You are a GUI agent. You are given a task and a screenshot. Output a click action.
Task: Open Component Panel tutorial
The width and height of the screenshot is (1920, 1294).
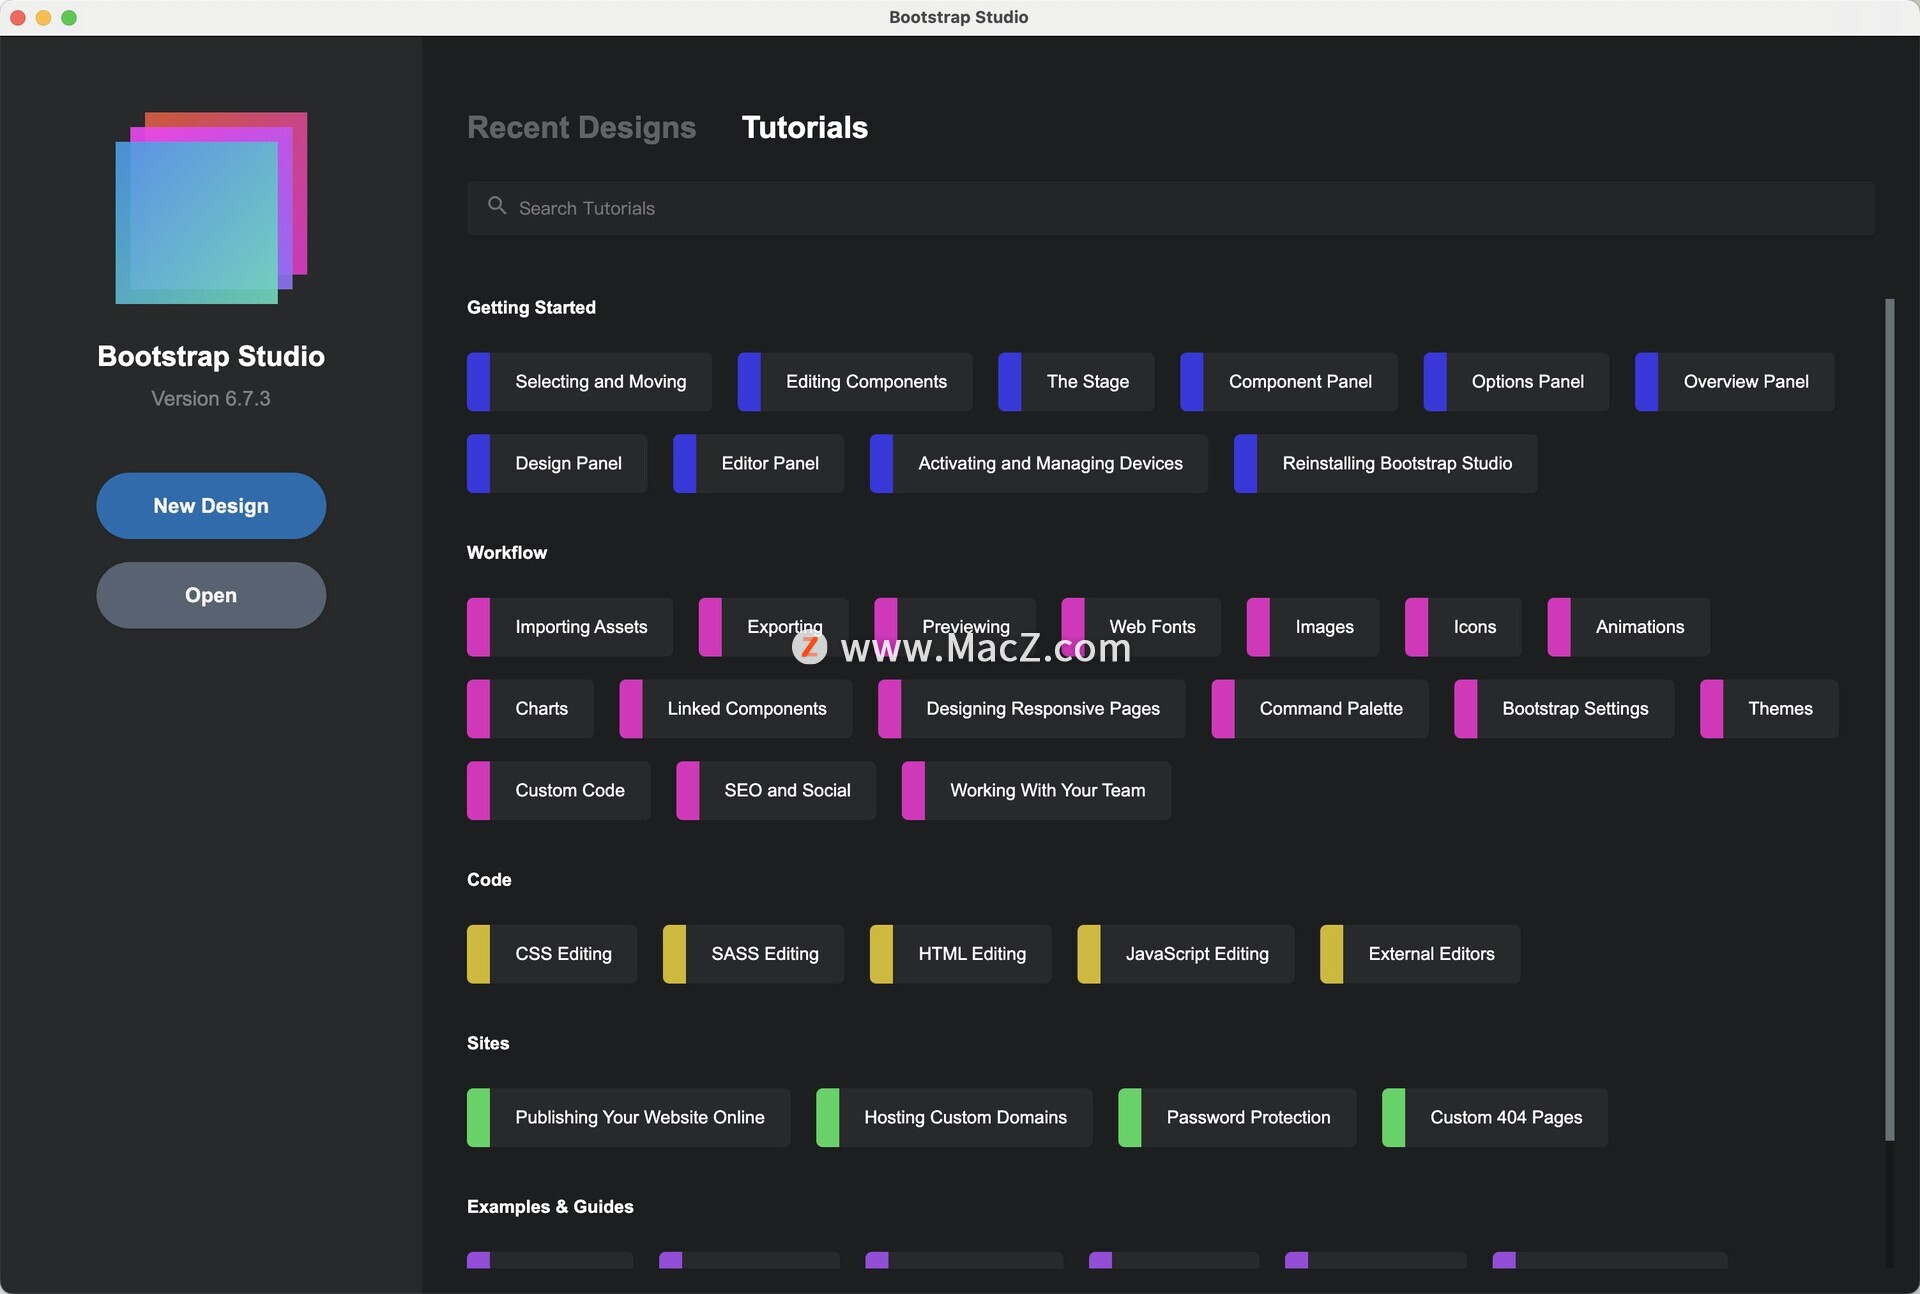point(1288,382)
